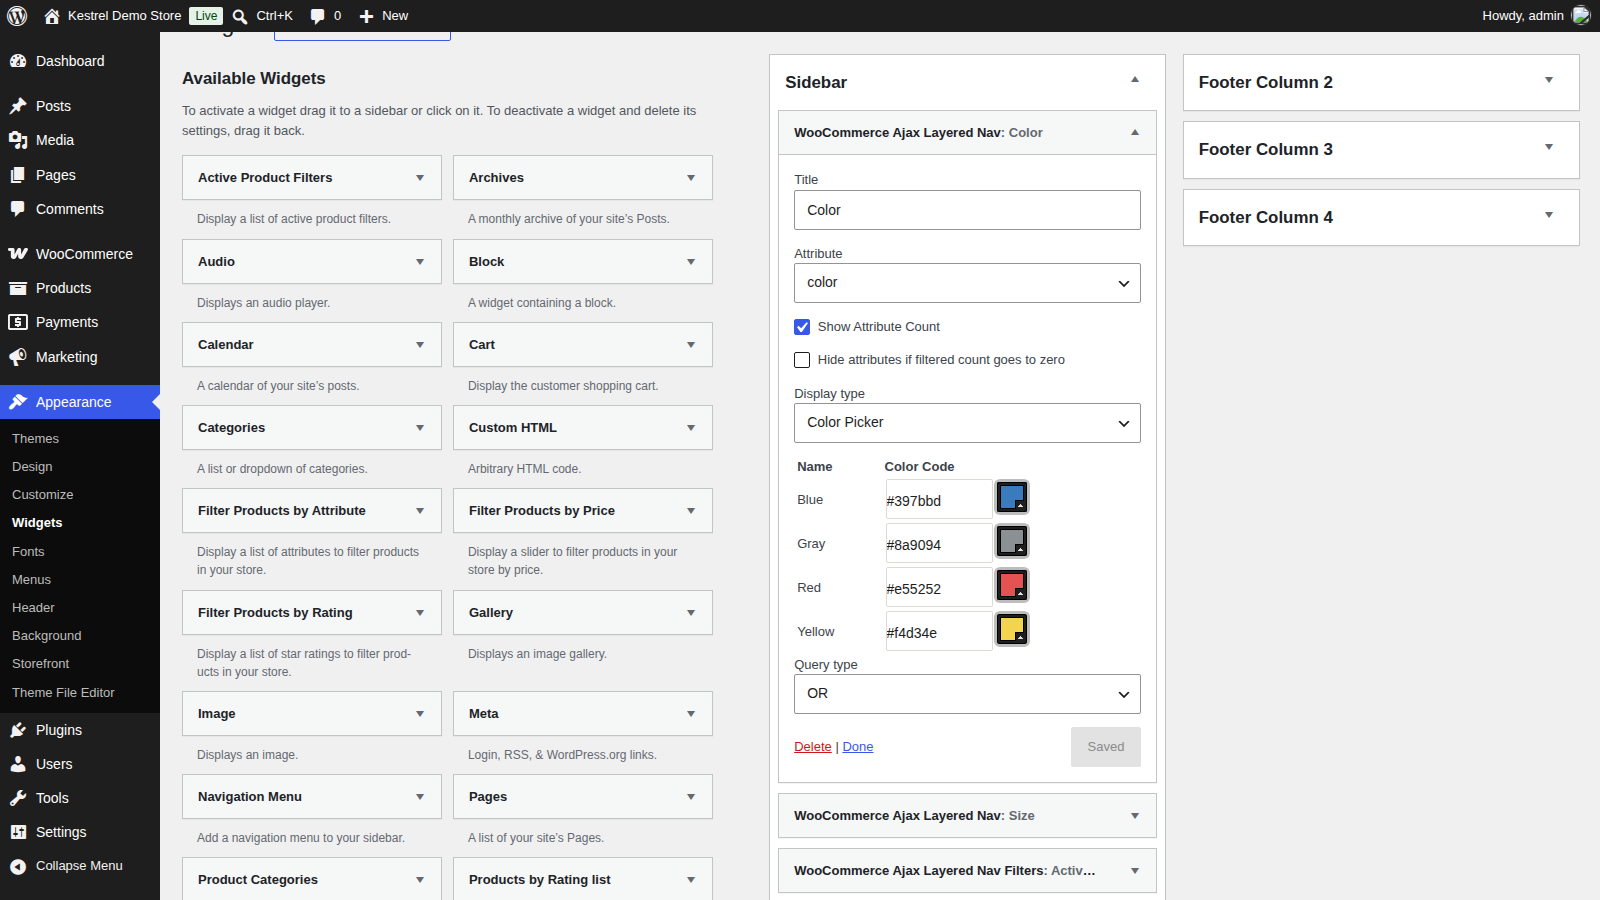This screenshot has width=1600, height=900.
Task: Open the Plugins plug icon
Action: (x=18, y=730)
